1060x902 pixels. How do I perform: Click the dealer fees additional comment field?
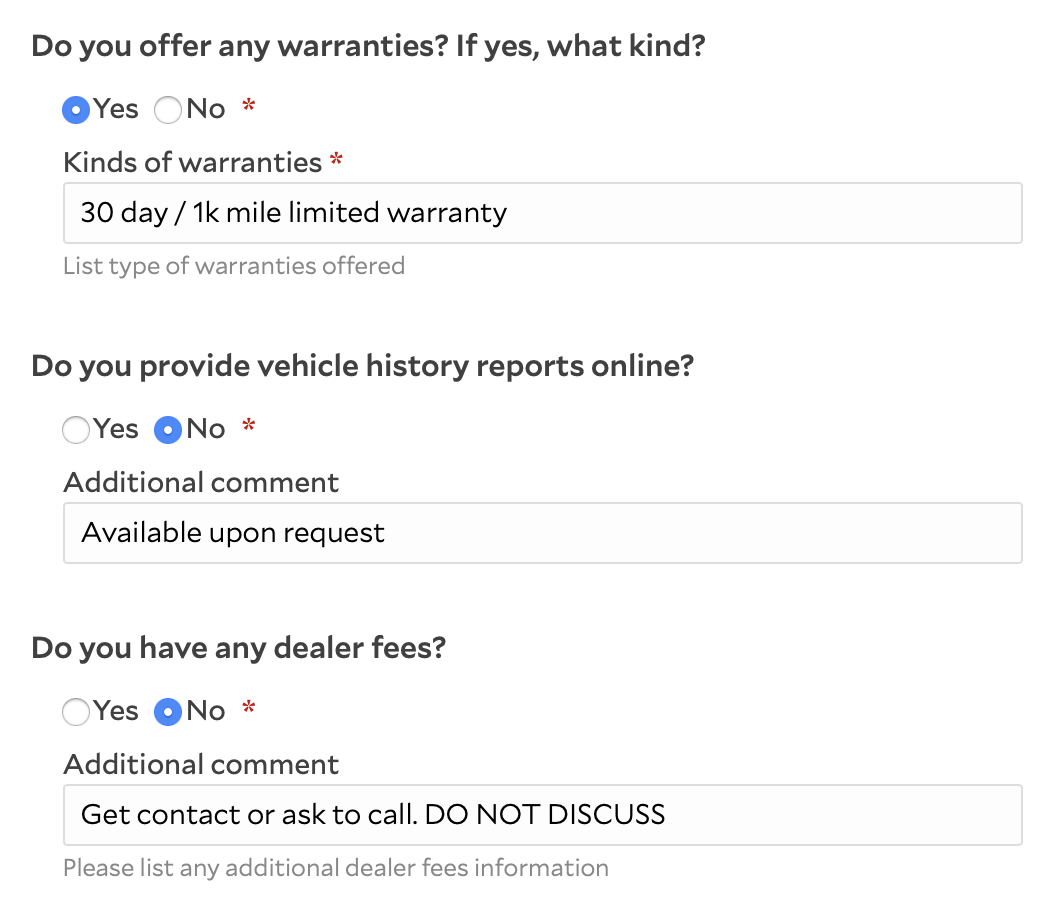pos(542,815)
